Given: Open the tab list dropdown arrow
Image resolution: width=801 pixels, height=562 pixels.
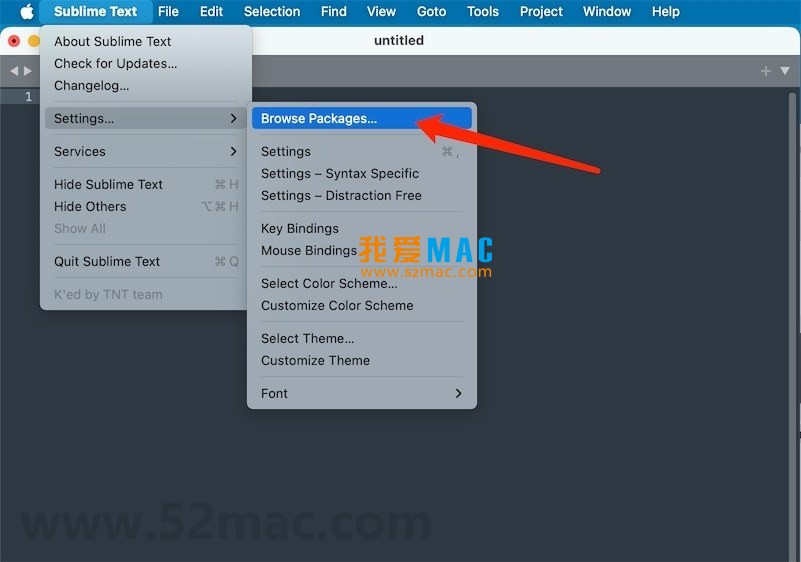Looking at the screenshot, I should click(x=784, y=71).
